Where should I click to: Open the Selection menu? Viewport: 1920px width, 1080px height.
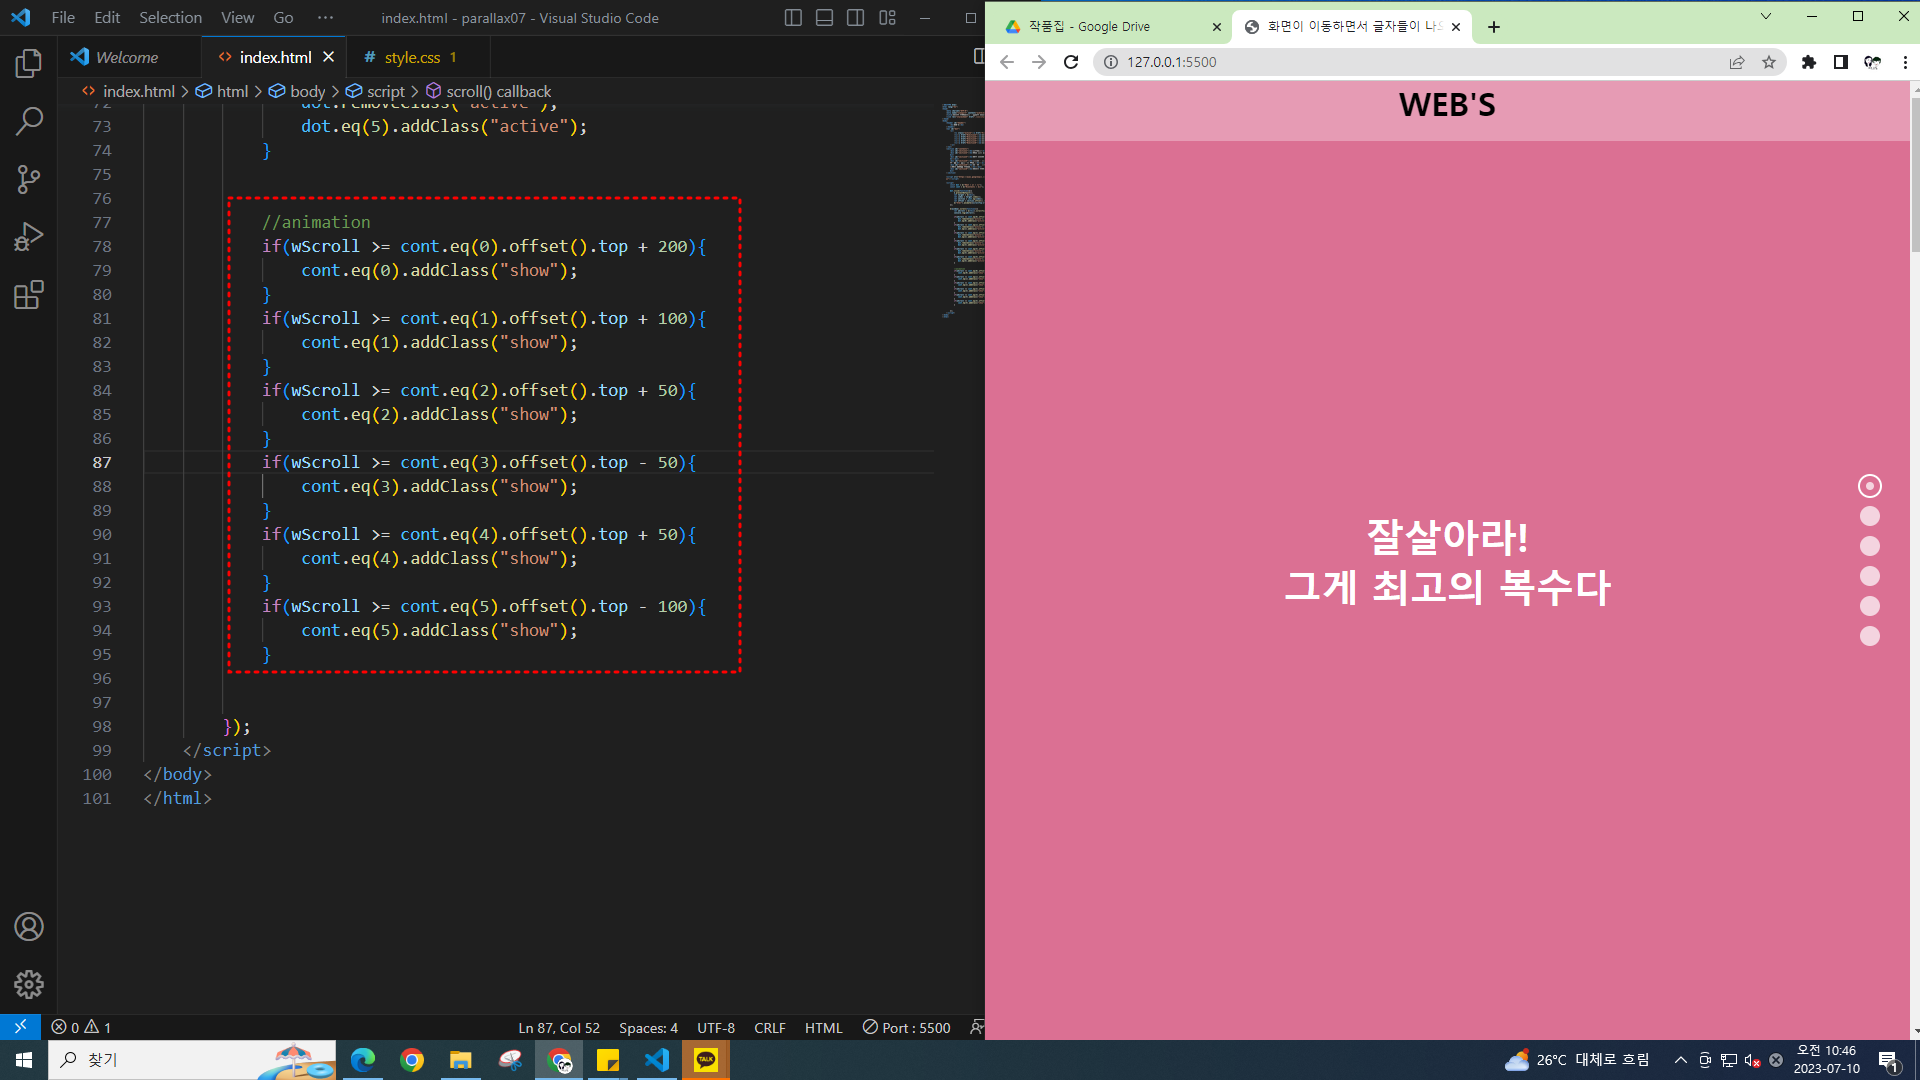coord(170,18)
